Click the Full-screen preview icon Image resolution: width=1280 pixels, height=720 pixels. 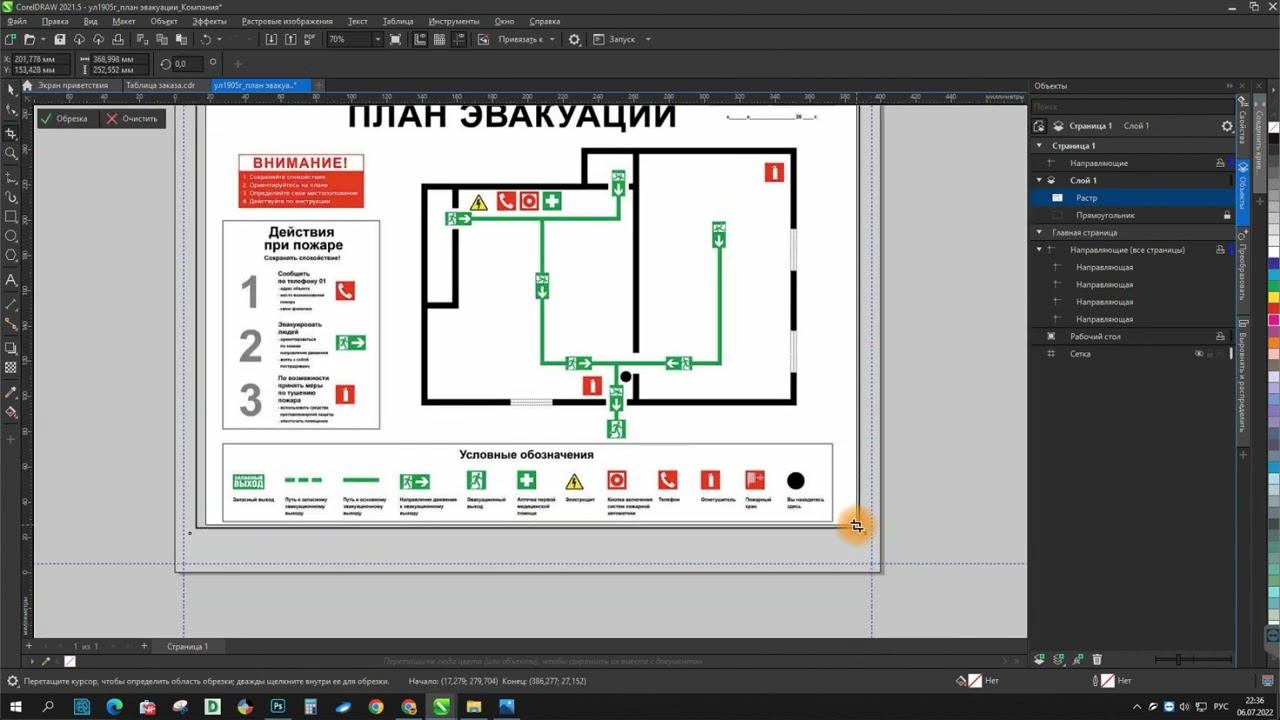pyautogui.click(x=396, y=39)
